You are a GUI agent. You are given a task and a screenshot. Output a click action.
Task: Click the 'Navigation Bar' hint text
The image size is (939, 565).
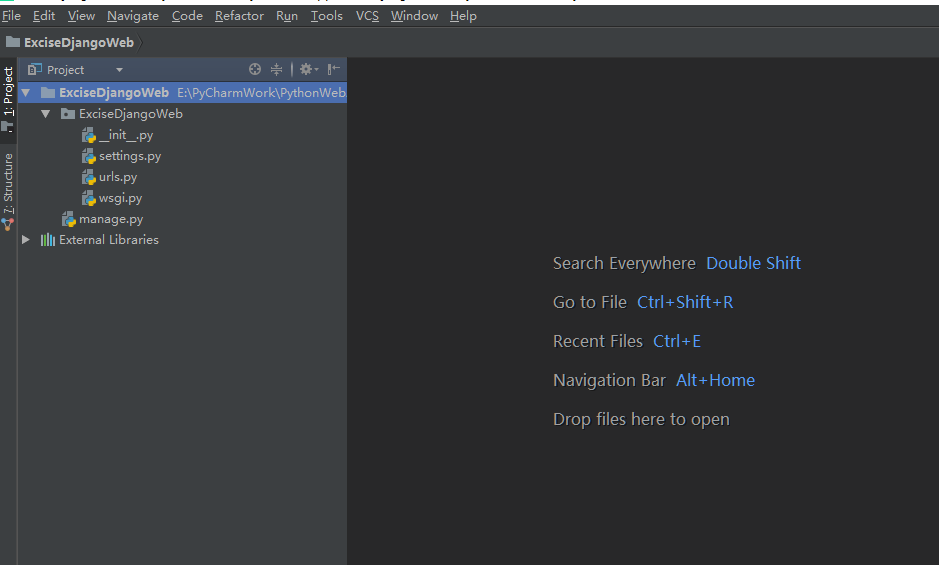point(609,380)
